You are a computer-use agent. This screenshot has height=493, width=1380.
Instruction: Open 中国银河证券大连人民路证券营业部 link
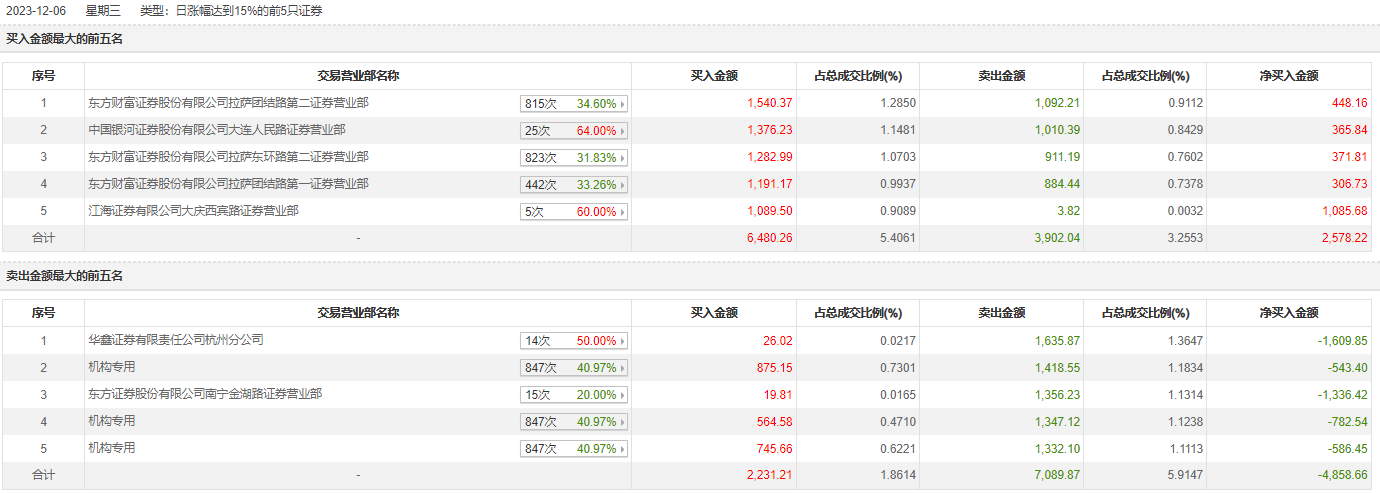pos(217,130)
